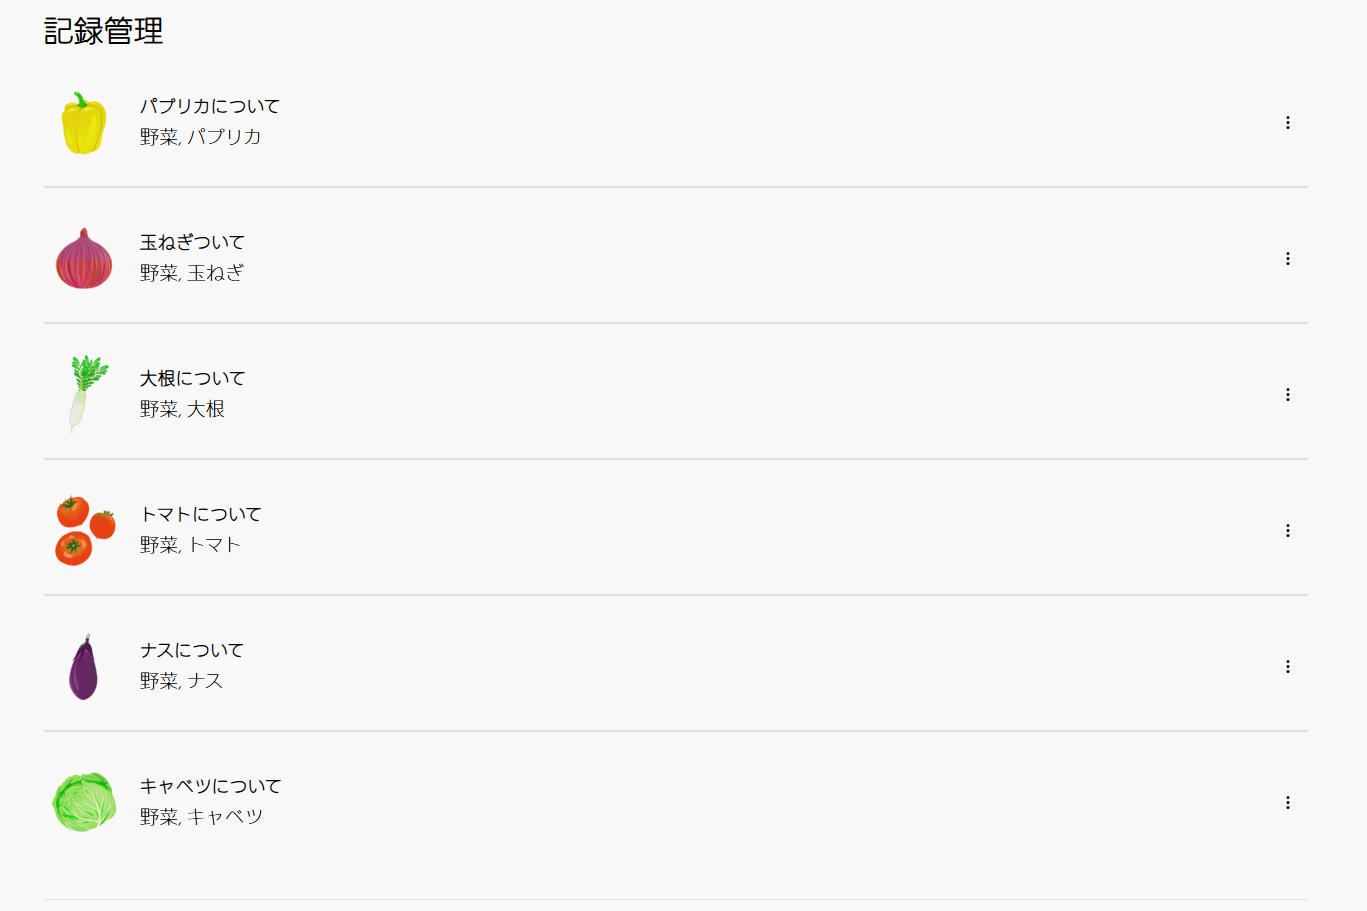Click the tomatoes thumbnail image
The height and width of the screenshot is (911, 1367).
tap(85, 531)
